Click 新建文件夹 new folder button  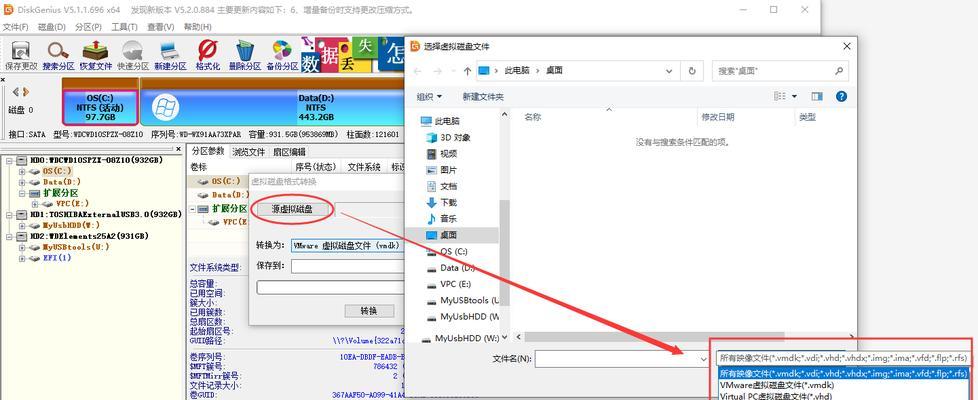(x=483, y=97)
